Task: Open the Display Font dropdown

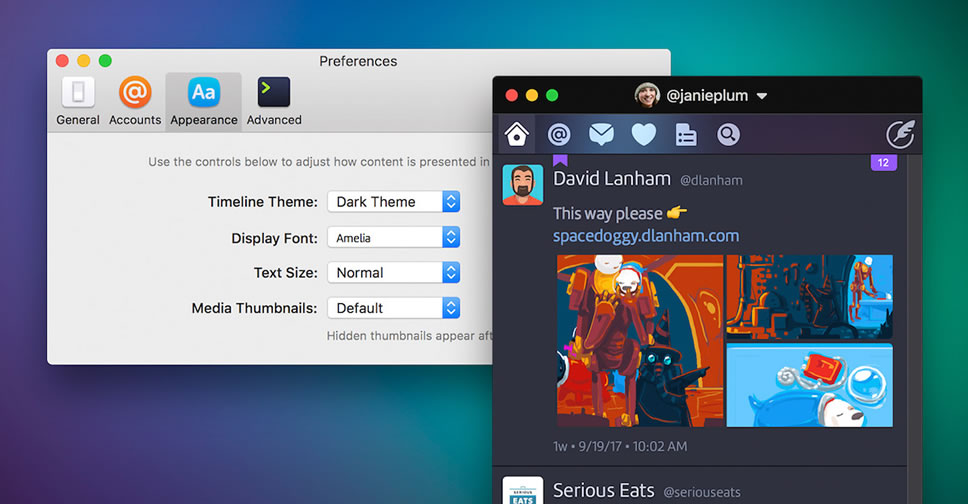Action: click(x=393, y=238)
